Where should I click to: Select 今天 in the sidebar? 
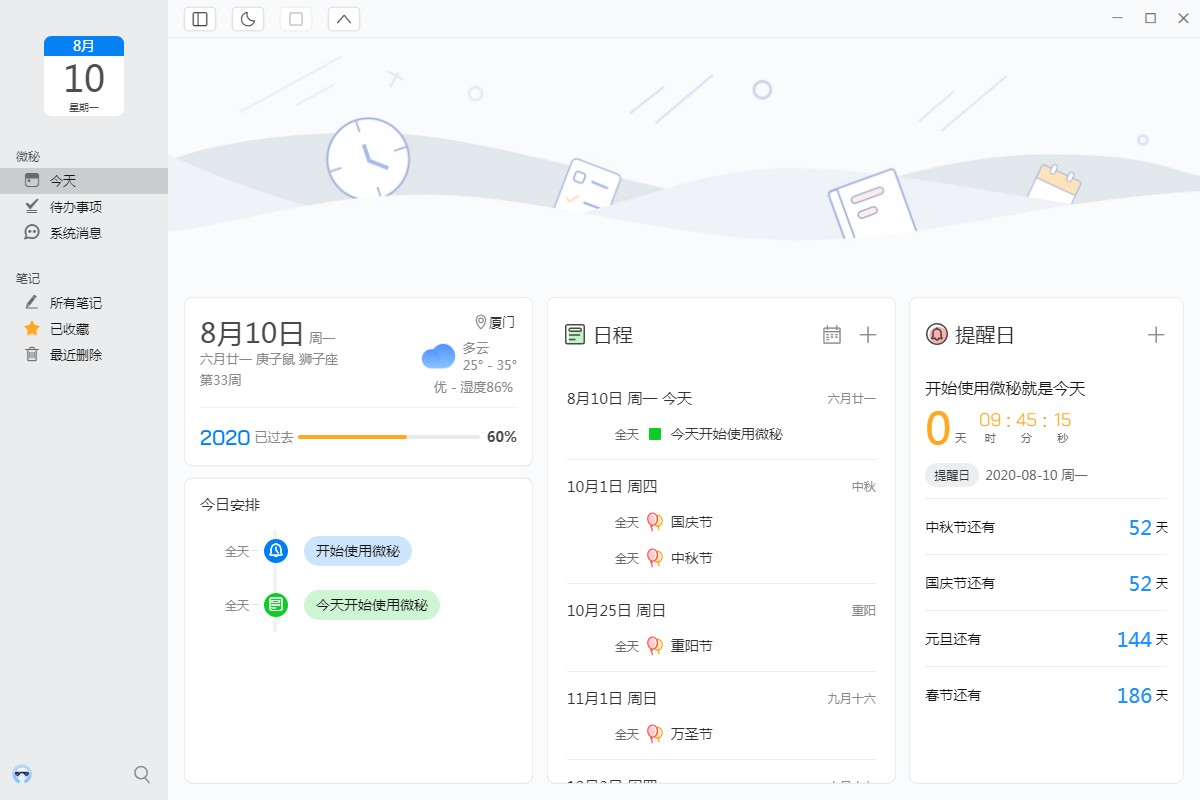(x=63, y=181)
